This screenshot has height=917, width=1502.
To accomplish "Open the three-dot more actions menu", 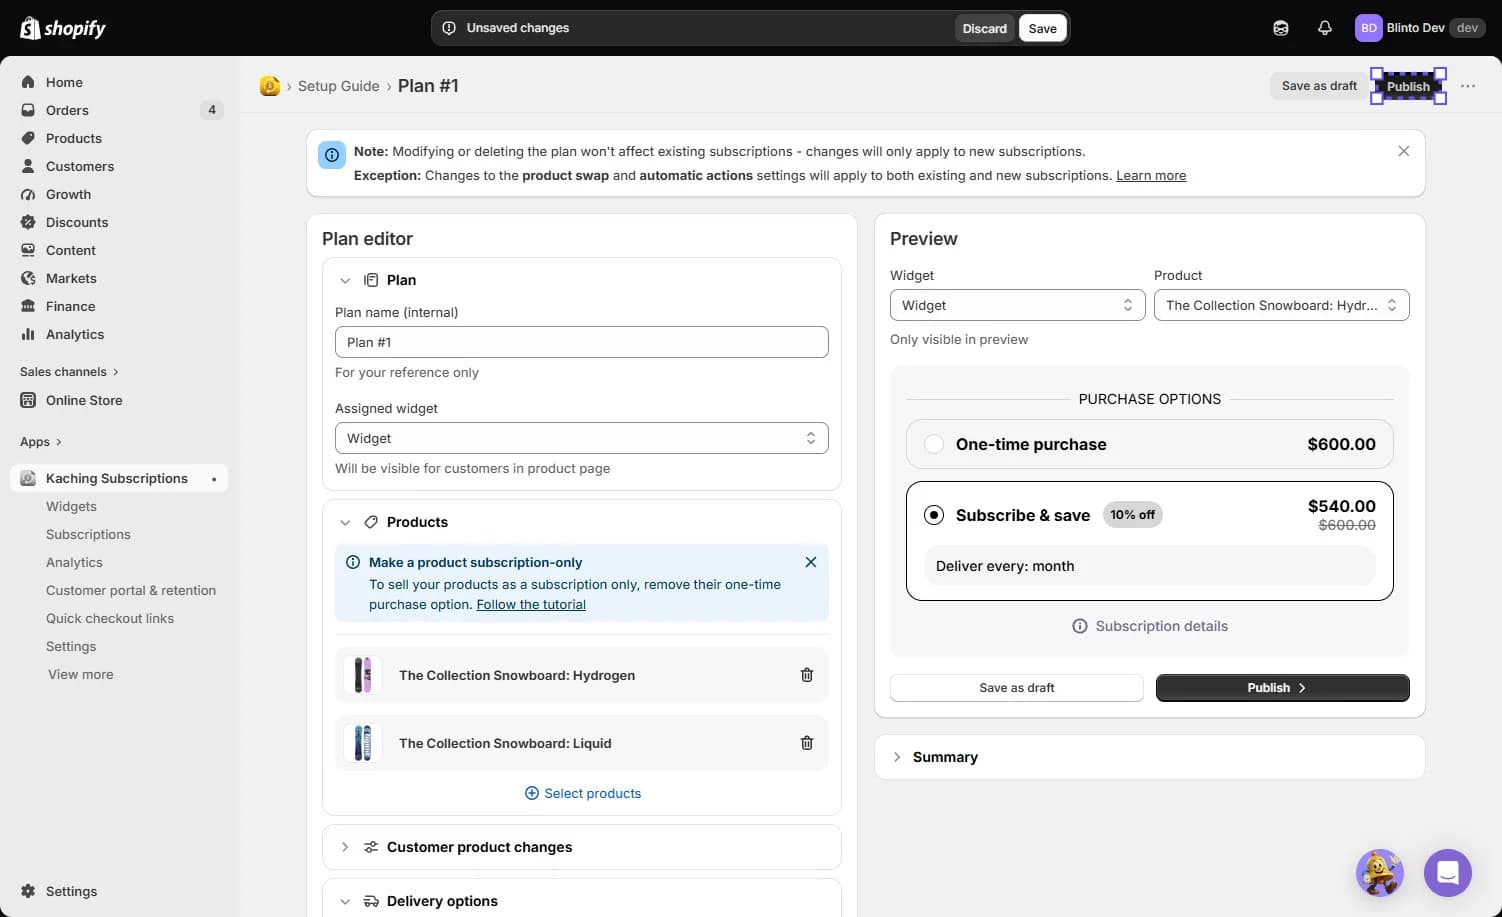I will (x=1468, y=86).
